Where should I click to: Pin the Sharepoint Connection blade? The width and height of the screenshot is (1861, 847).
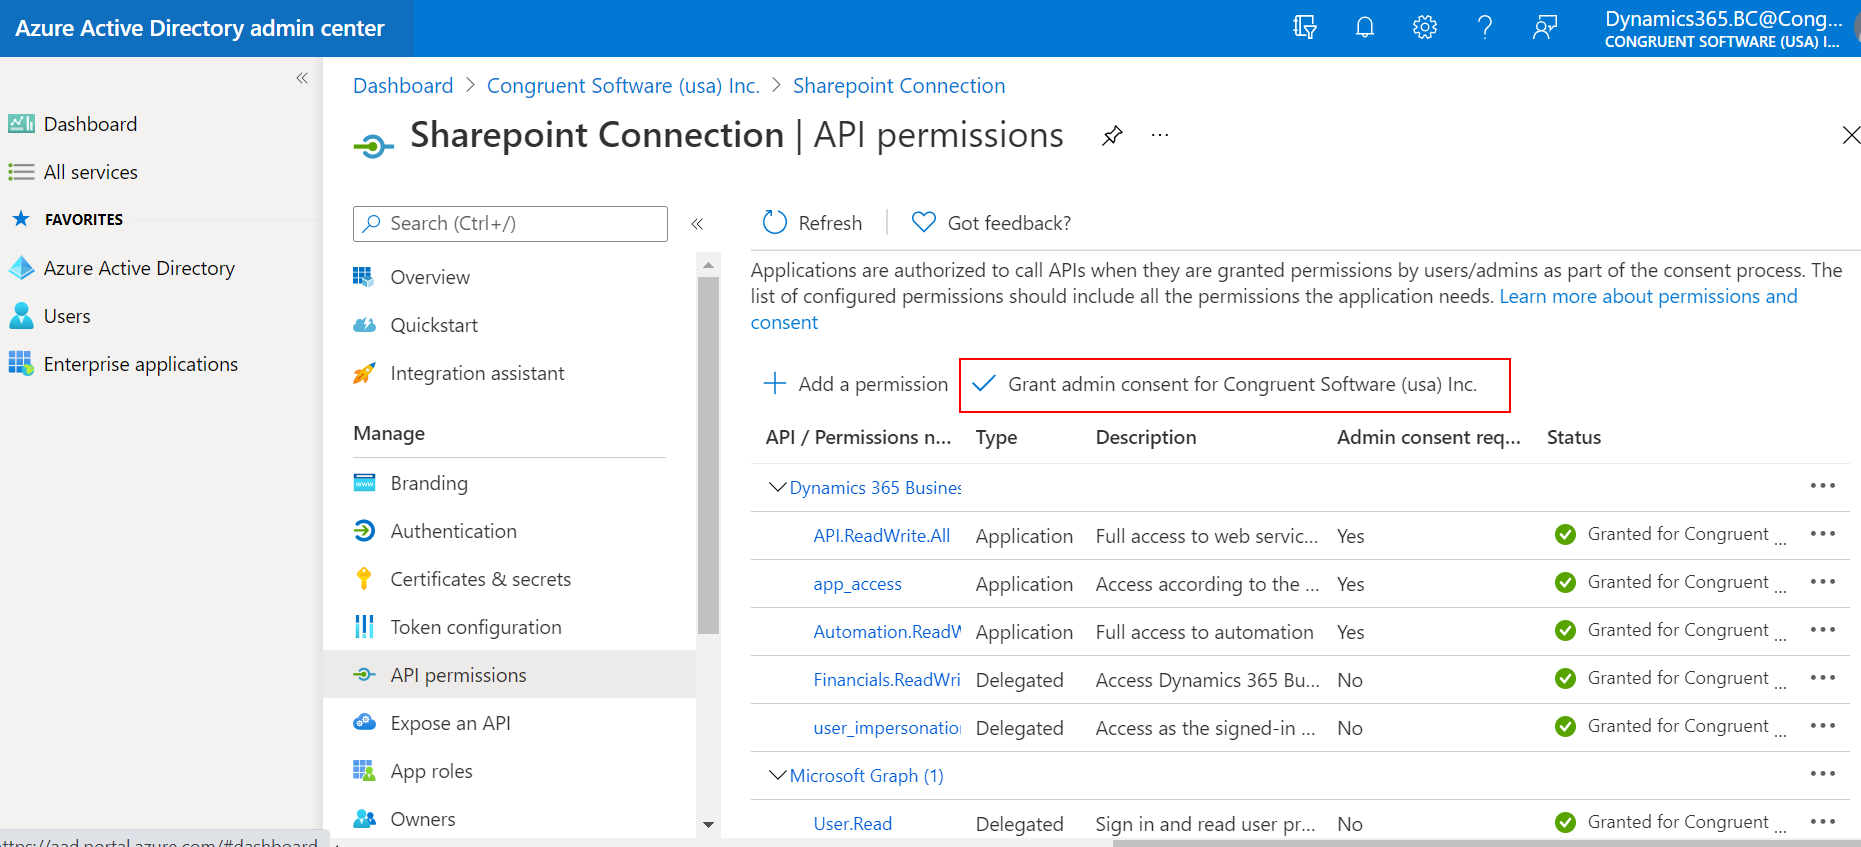click(1112, 135)
